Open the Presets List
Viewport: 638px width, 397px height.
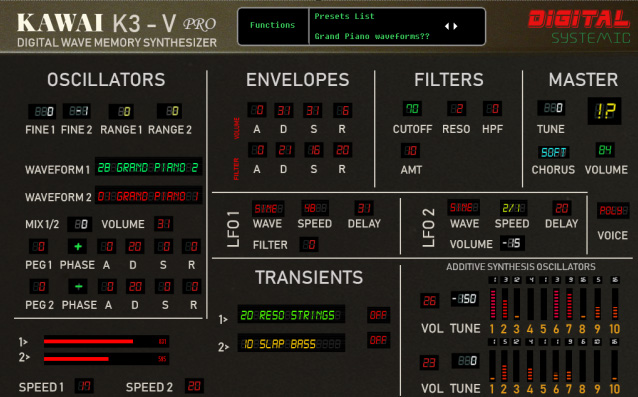(344, 16)
